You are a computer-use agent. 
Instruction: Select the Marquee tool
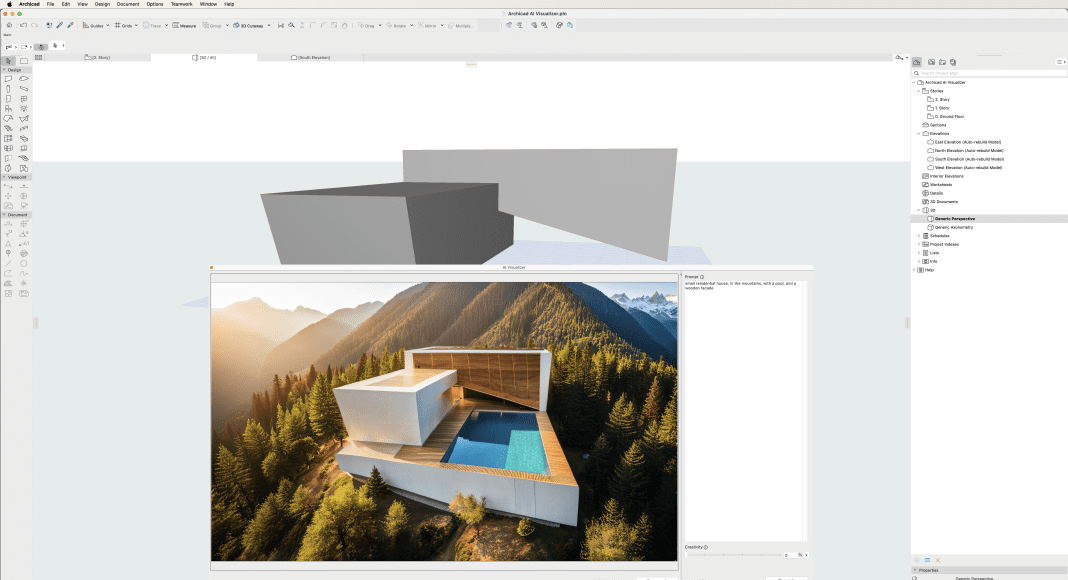click(24, 61)
